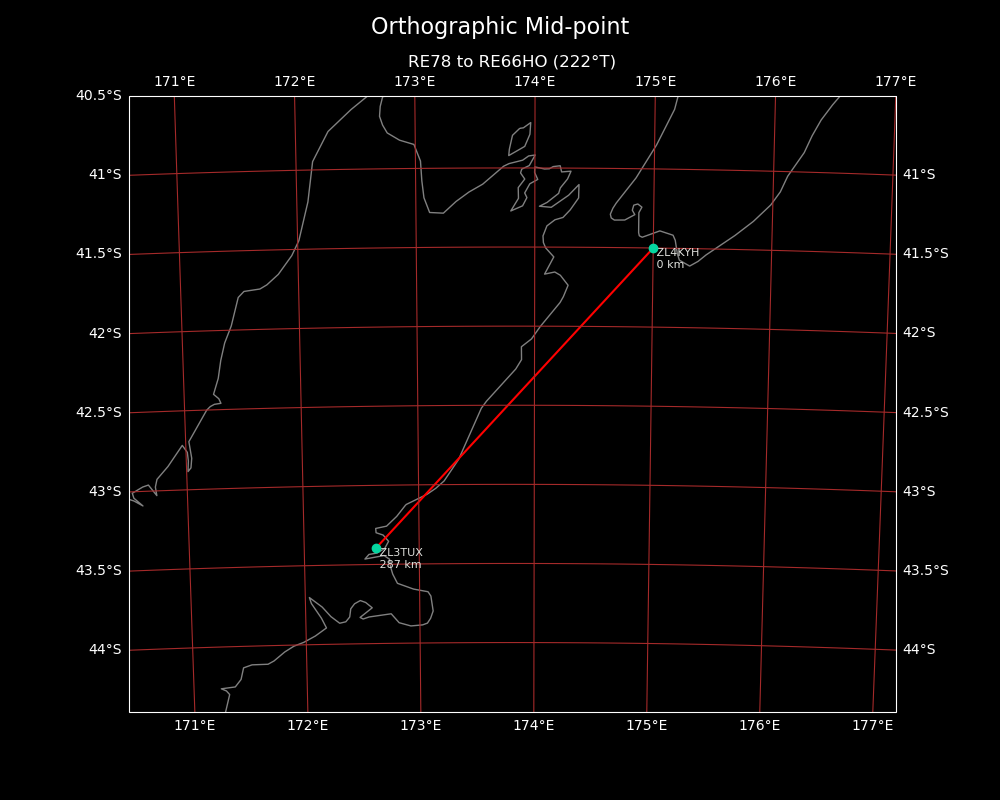Click the 40.5°S latitude tick label
This screenshot has height=800, width=1000.
[x=98, y=96]
